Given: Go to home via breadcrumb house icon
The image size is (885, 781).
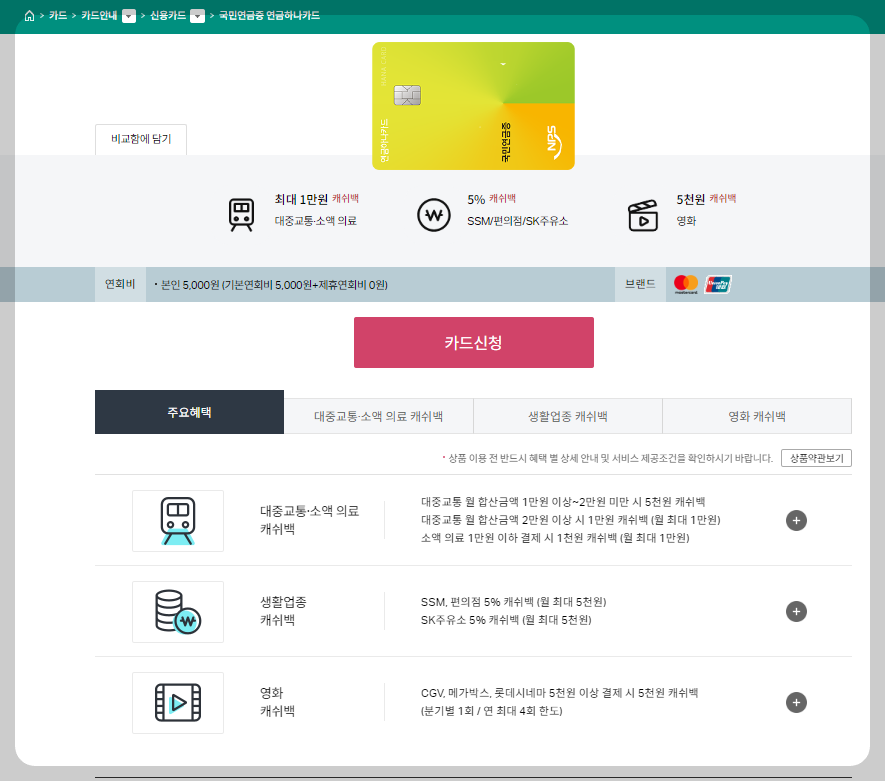Looking at the screenshot, I should click(29, 16).
